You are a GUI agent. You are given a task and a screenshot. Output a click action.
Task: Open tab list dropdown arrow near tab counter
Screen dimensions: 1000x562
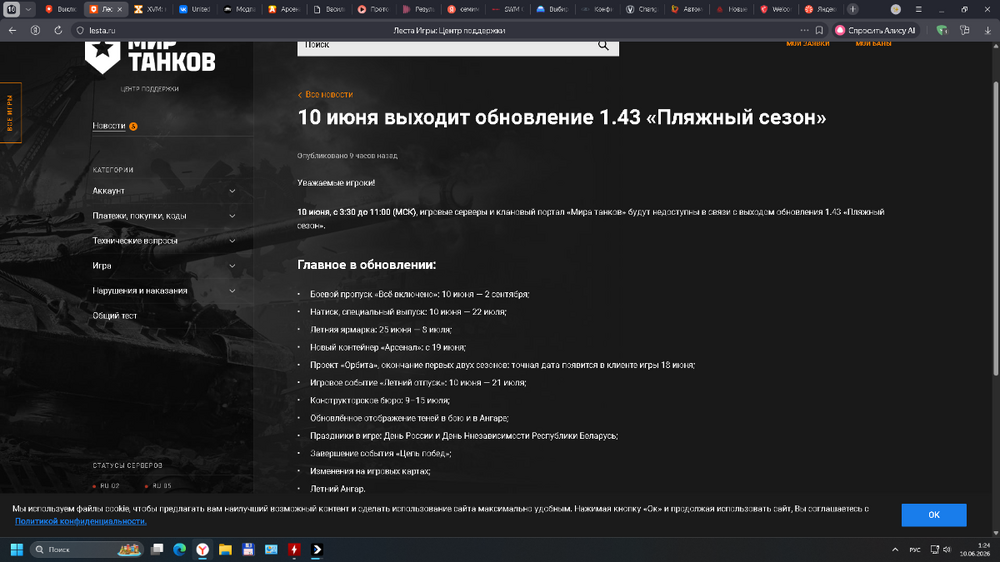click(28, 9)
